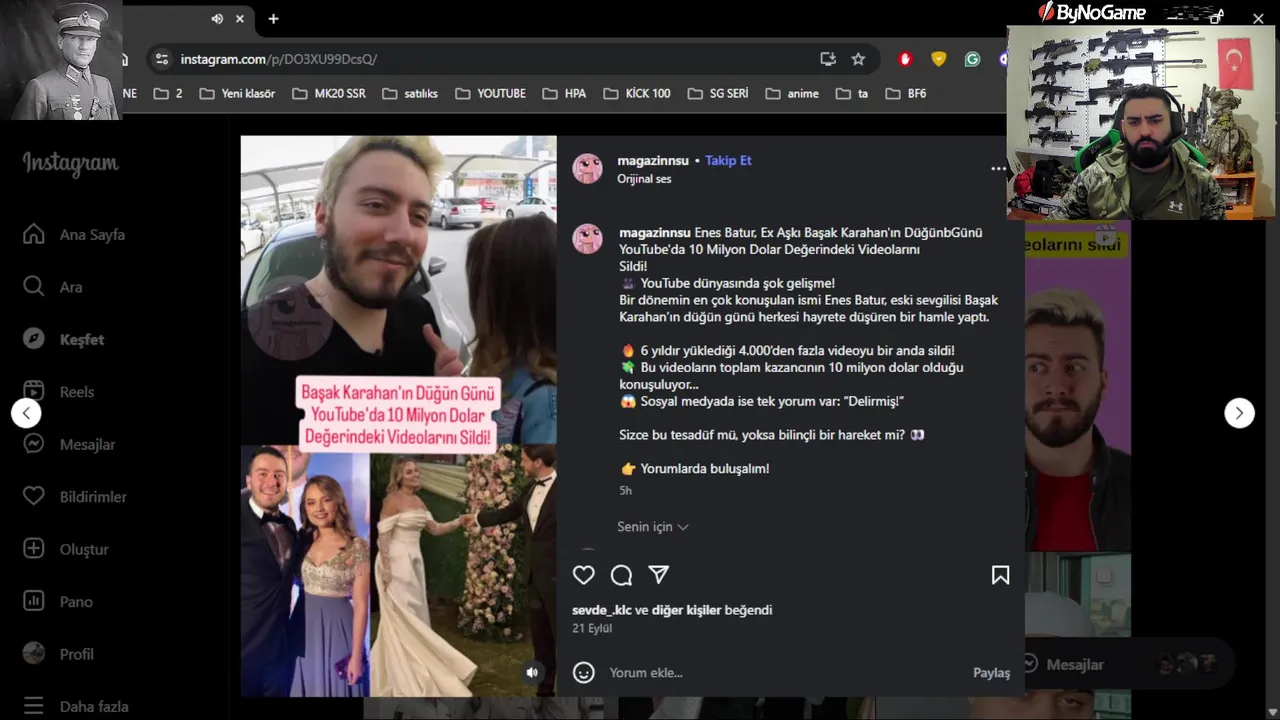Click the green Grammarly extension icon
The width and height of the screenshot is (1280, 720).
pos(972,59)
